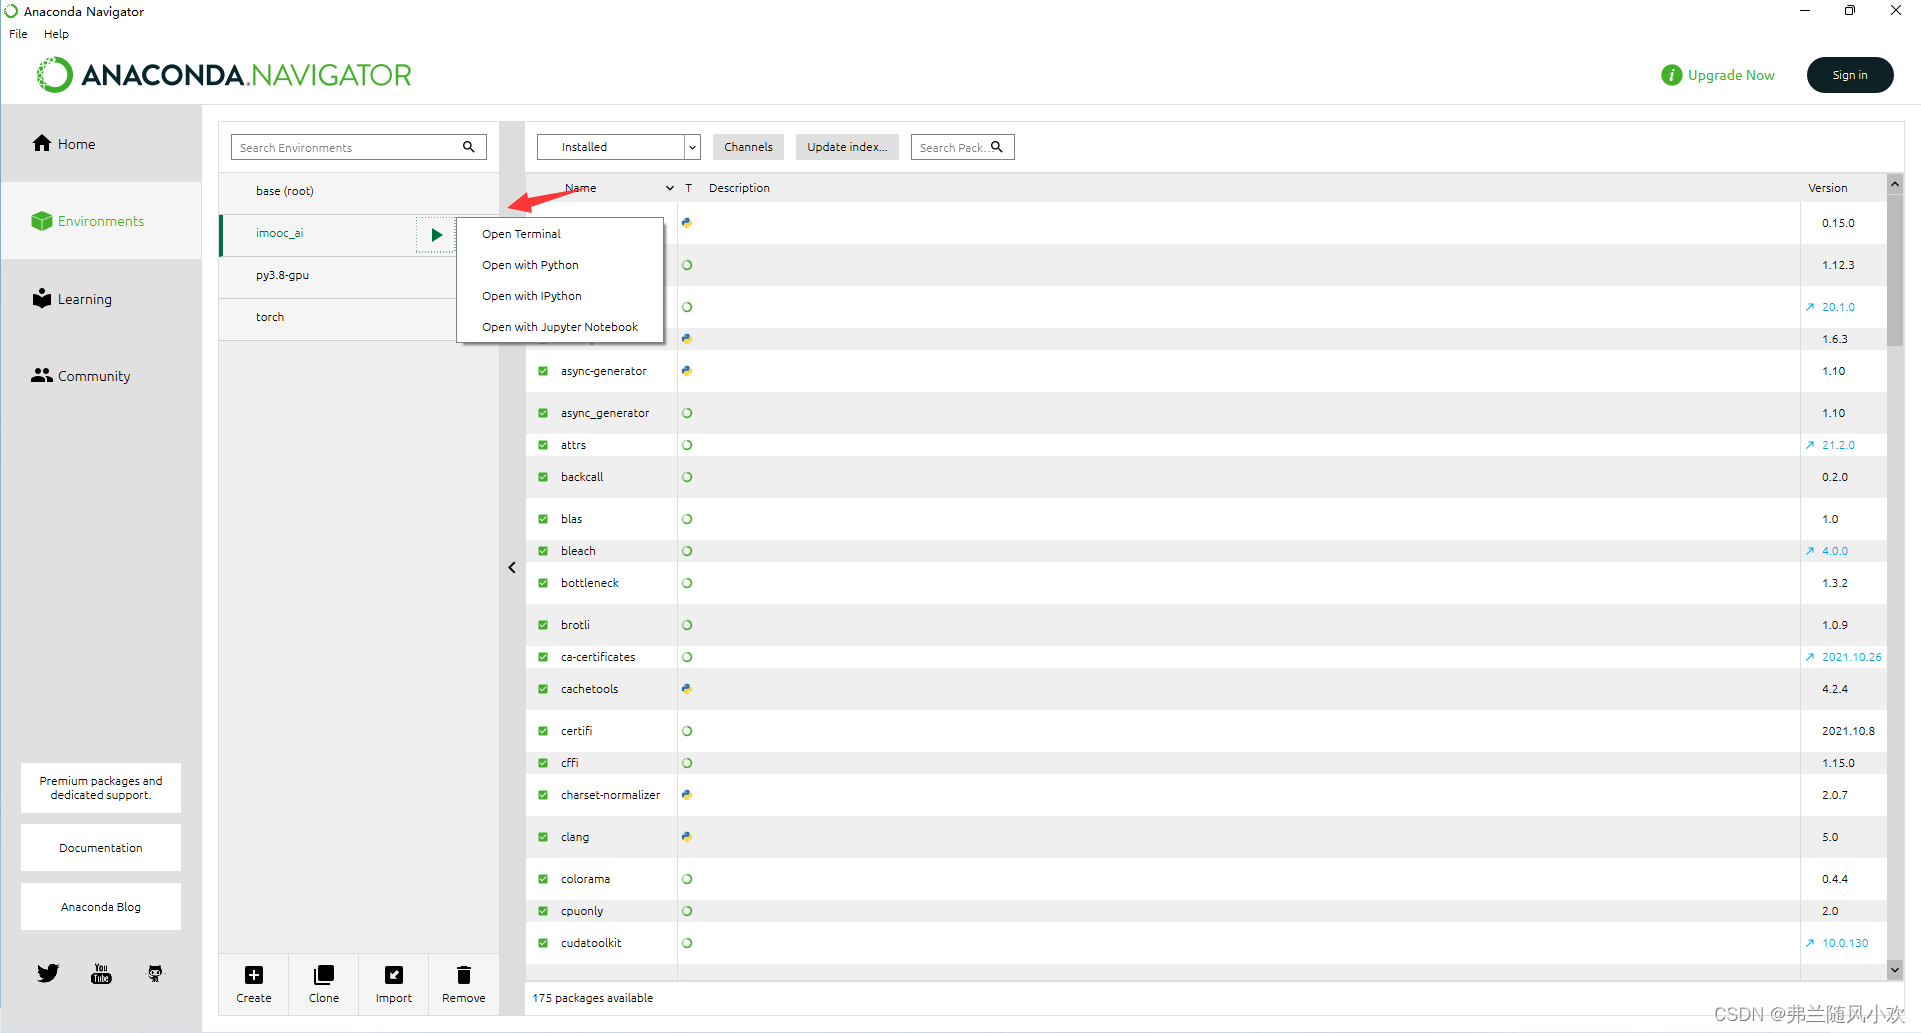Toggle the async_generator package checkbox
The image size is (1921, 1033).
tap(543, 413)
